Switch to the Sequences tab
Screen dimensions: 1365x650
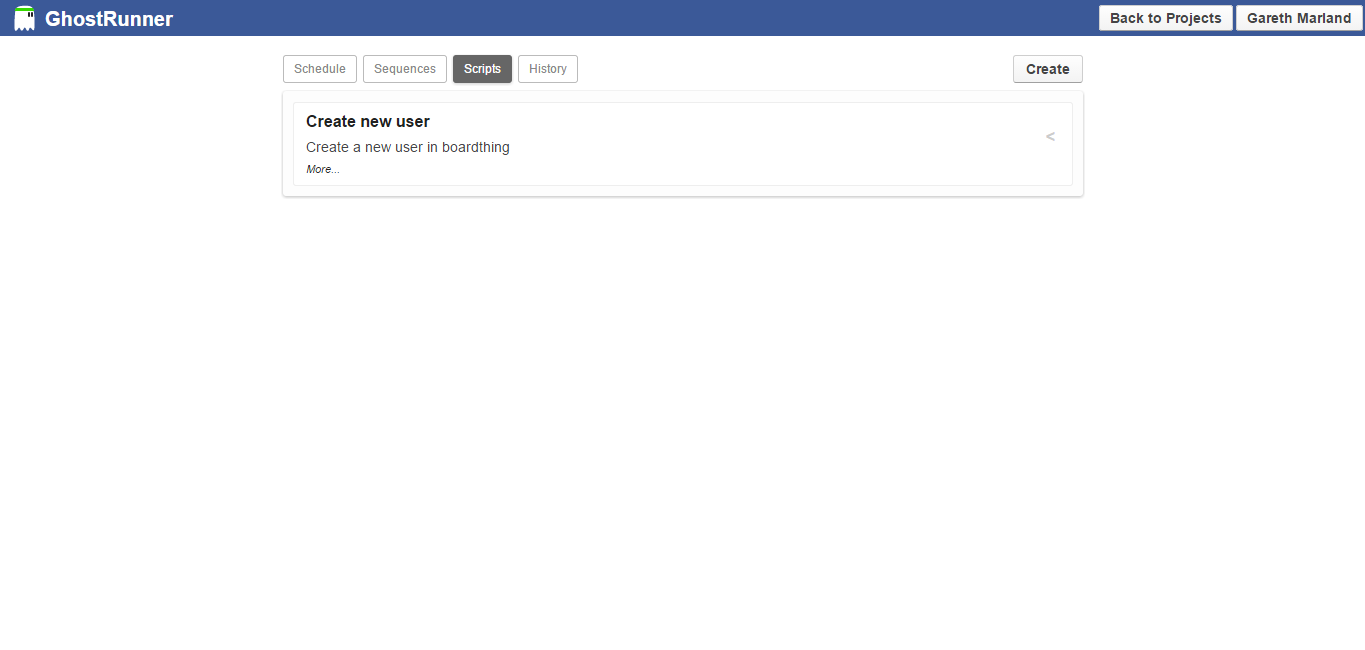(404, 68)
